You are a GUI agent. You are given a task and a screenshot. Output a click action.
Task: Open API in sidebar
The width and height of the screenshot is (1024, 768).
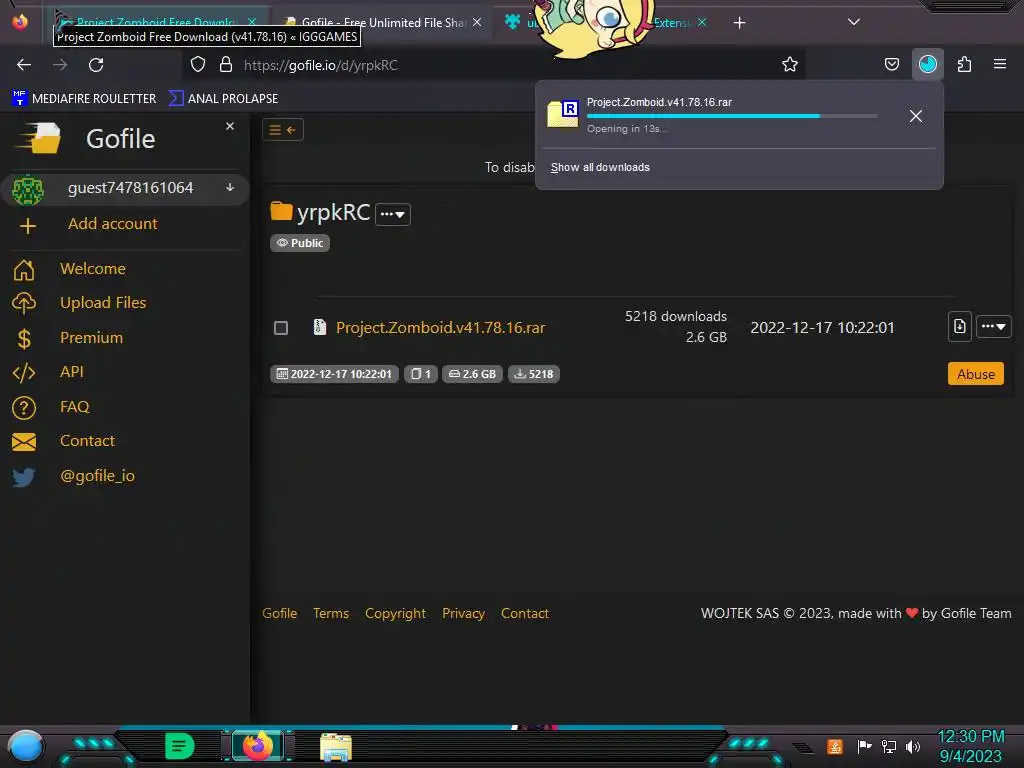pos(72,372)
